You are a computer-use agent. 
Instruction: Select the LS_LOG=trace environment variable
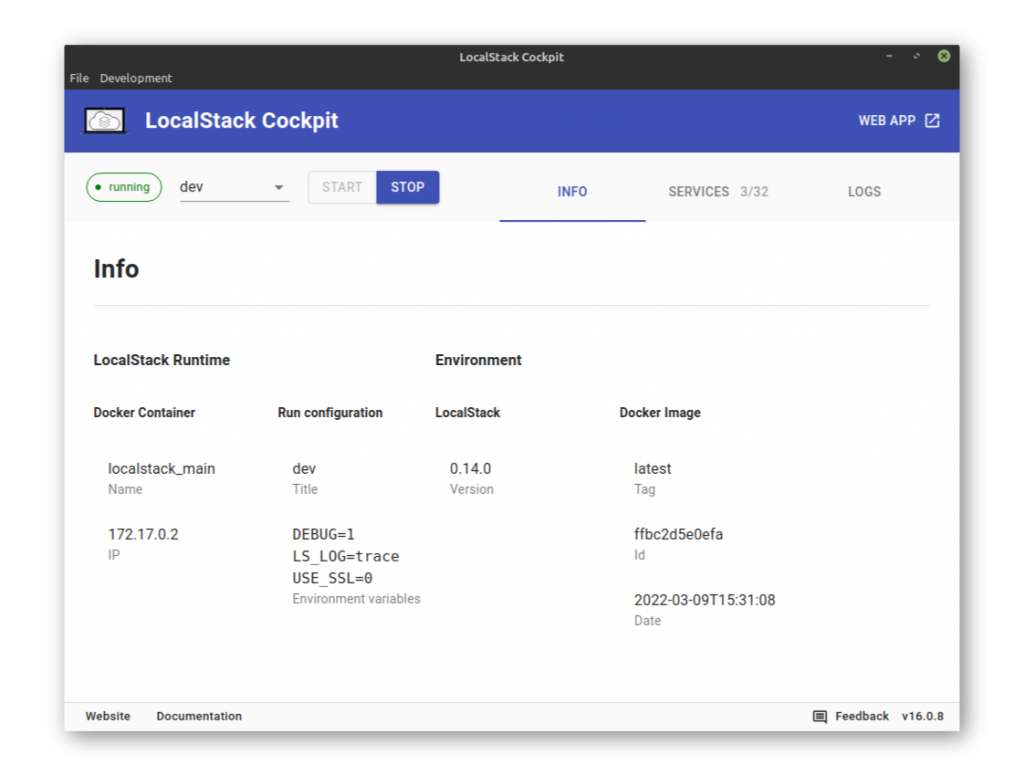point(345,557)
